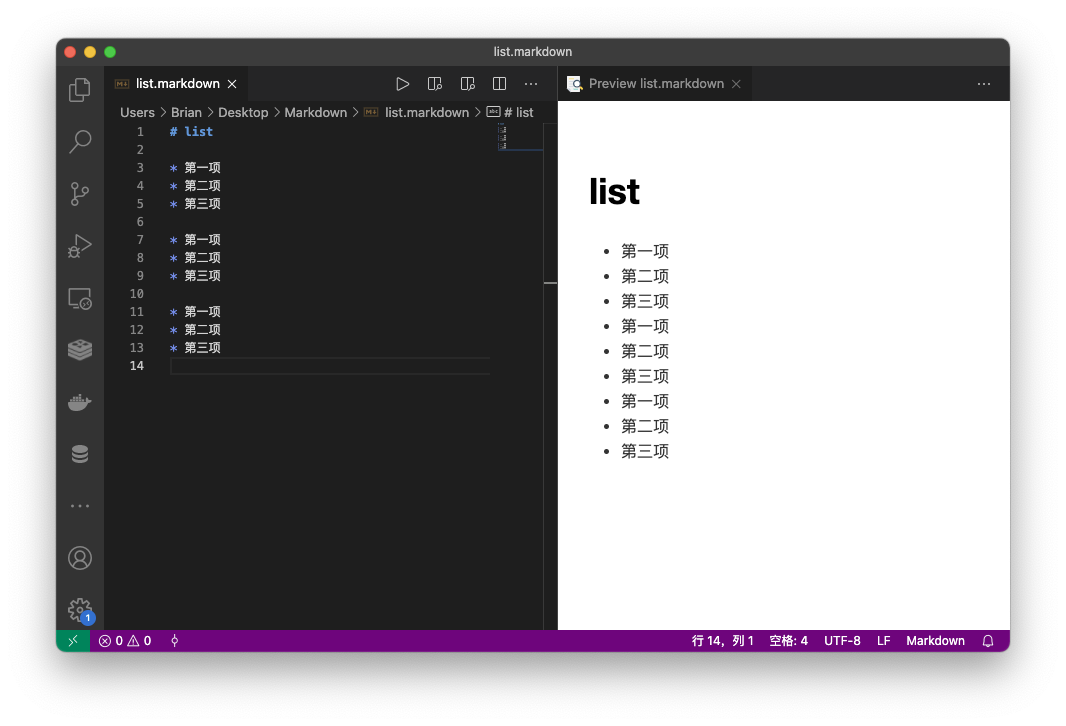The image size is (1066, 726).
Task: Open the Explorer view in activity bar
Action: tap(80, 90)
